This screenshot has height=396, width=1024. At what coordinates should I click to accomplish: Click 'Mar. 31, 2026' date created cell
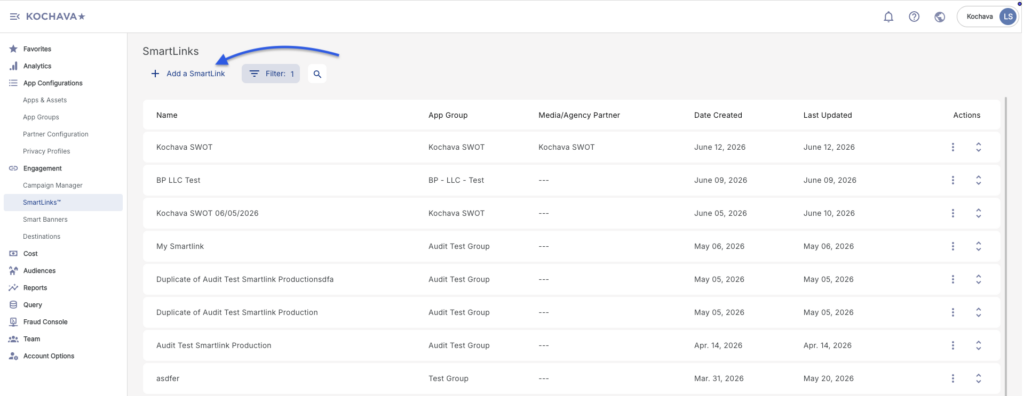pyautogui.click(x=719, y=378)
